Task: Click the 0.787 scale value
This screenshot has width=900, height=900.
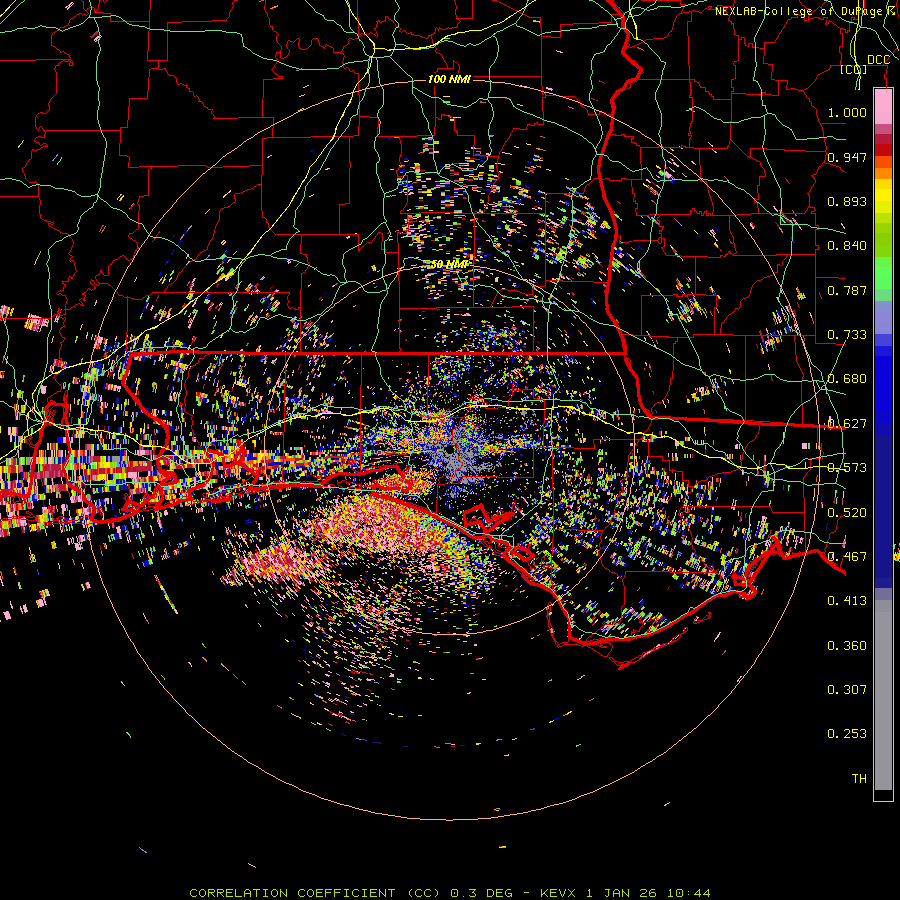Action: pos(847,290)
